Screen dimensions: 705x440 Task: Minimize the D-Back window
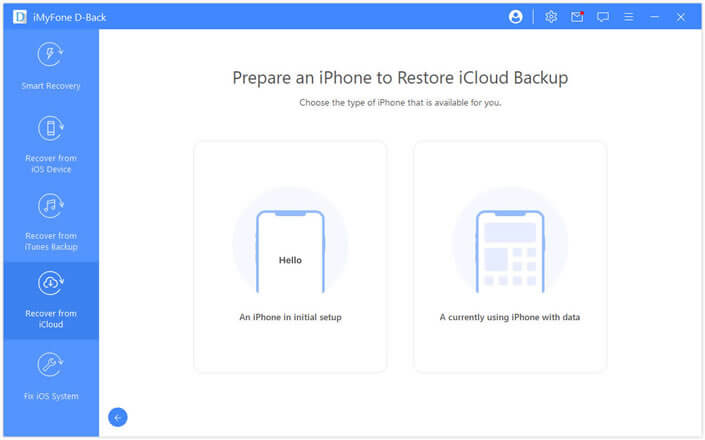[x=655, y=17]
